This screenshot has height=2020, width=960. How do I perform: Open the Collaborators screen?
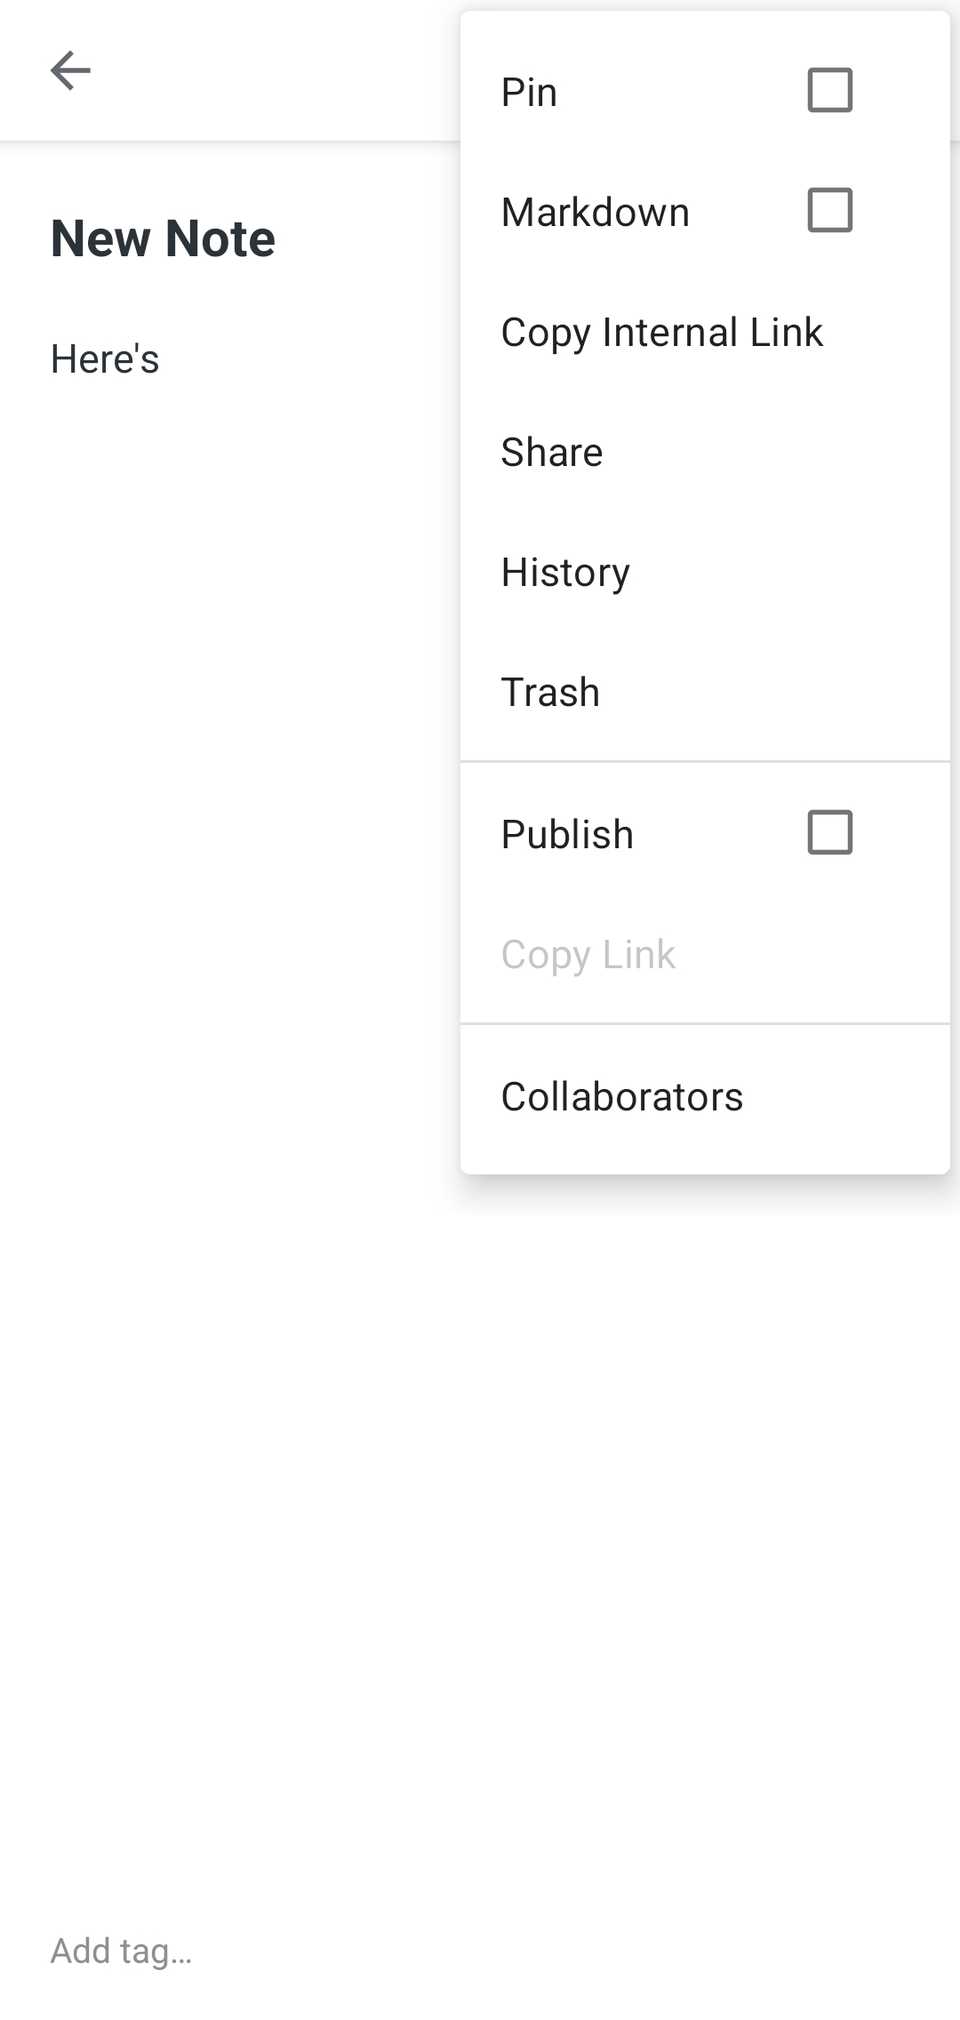pos(622,1096)
